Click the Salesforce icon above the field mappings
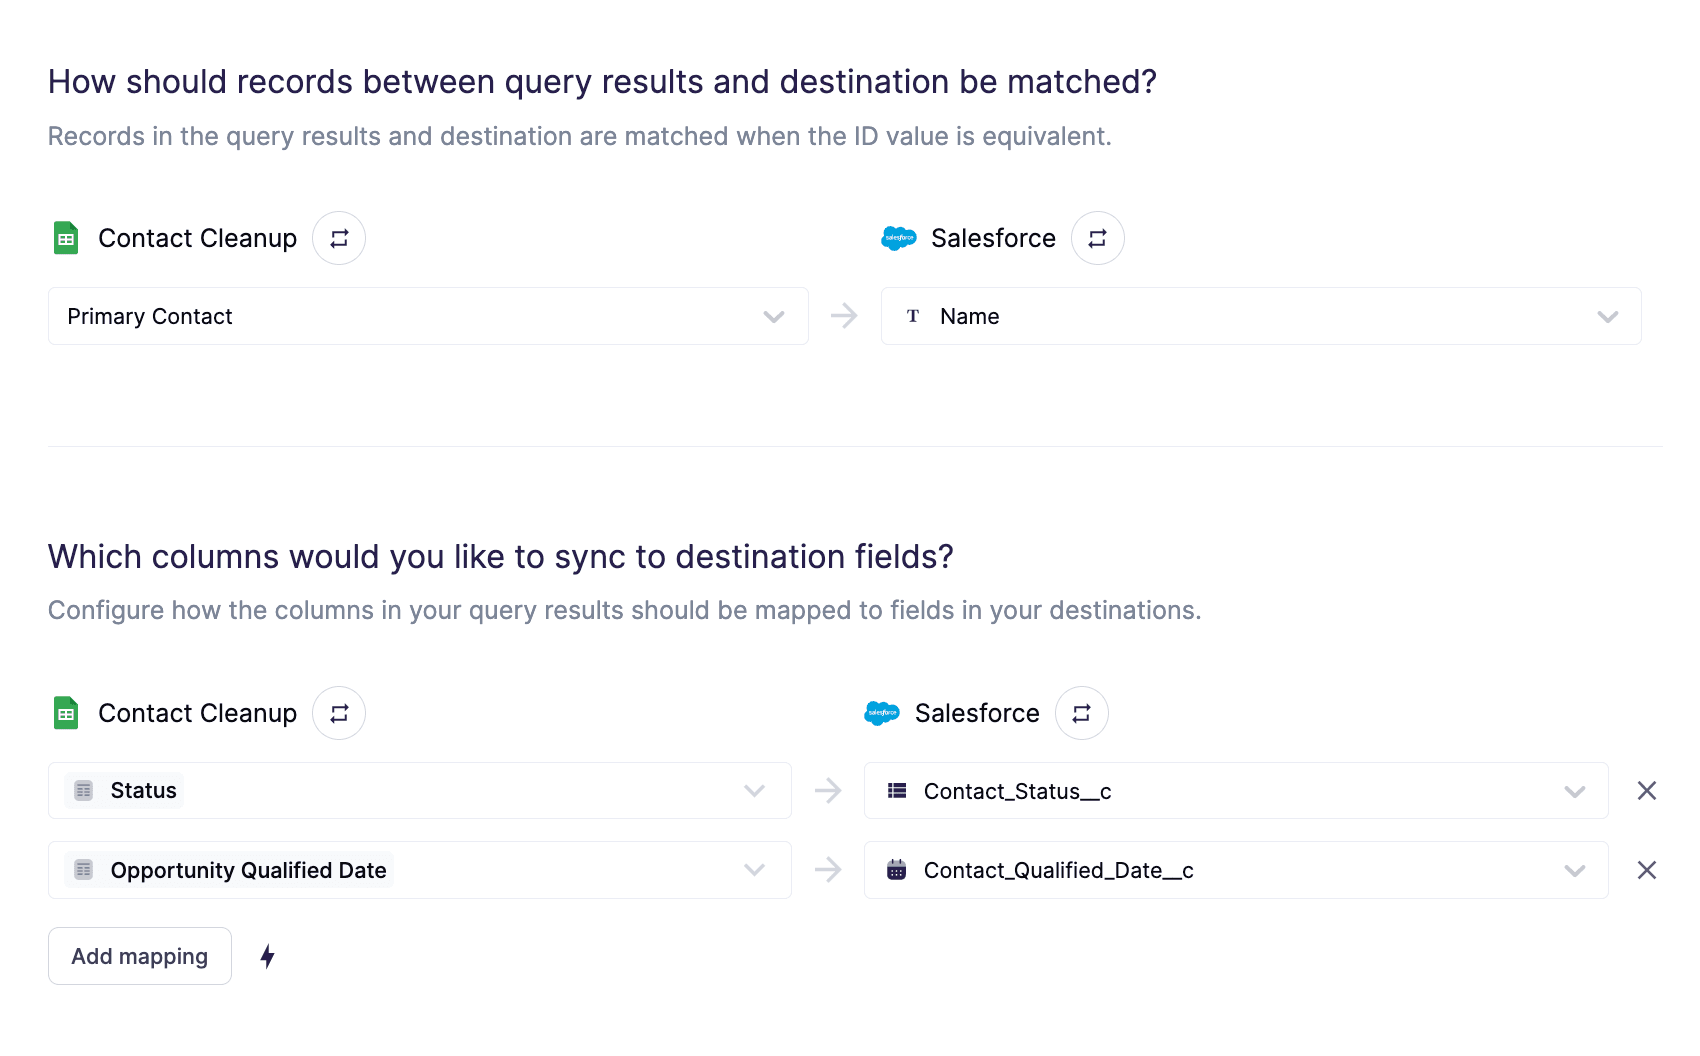The width and height of the screenshot is (1700, 1056). [882, 713]
